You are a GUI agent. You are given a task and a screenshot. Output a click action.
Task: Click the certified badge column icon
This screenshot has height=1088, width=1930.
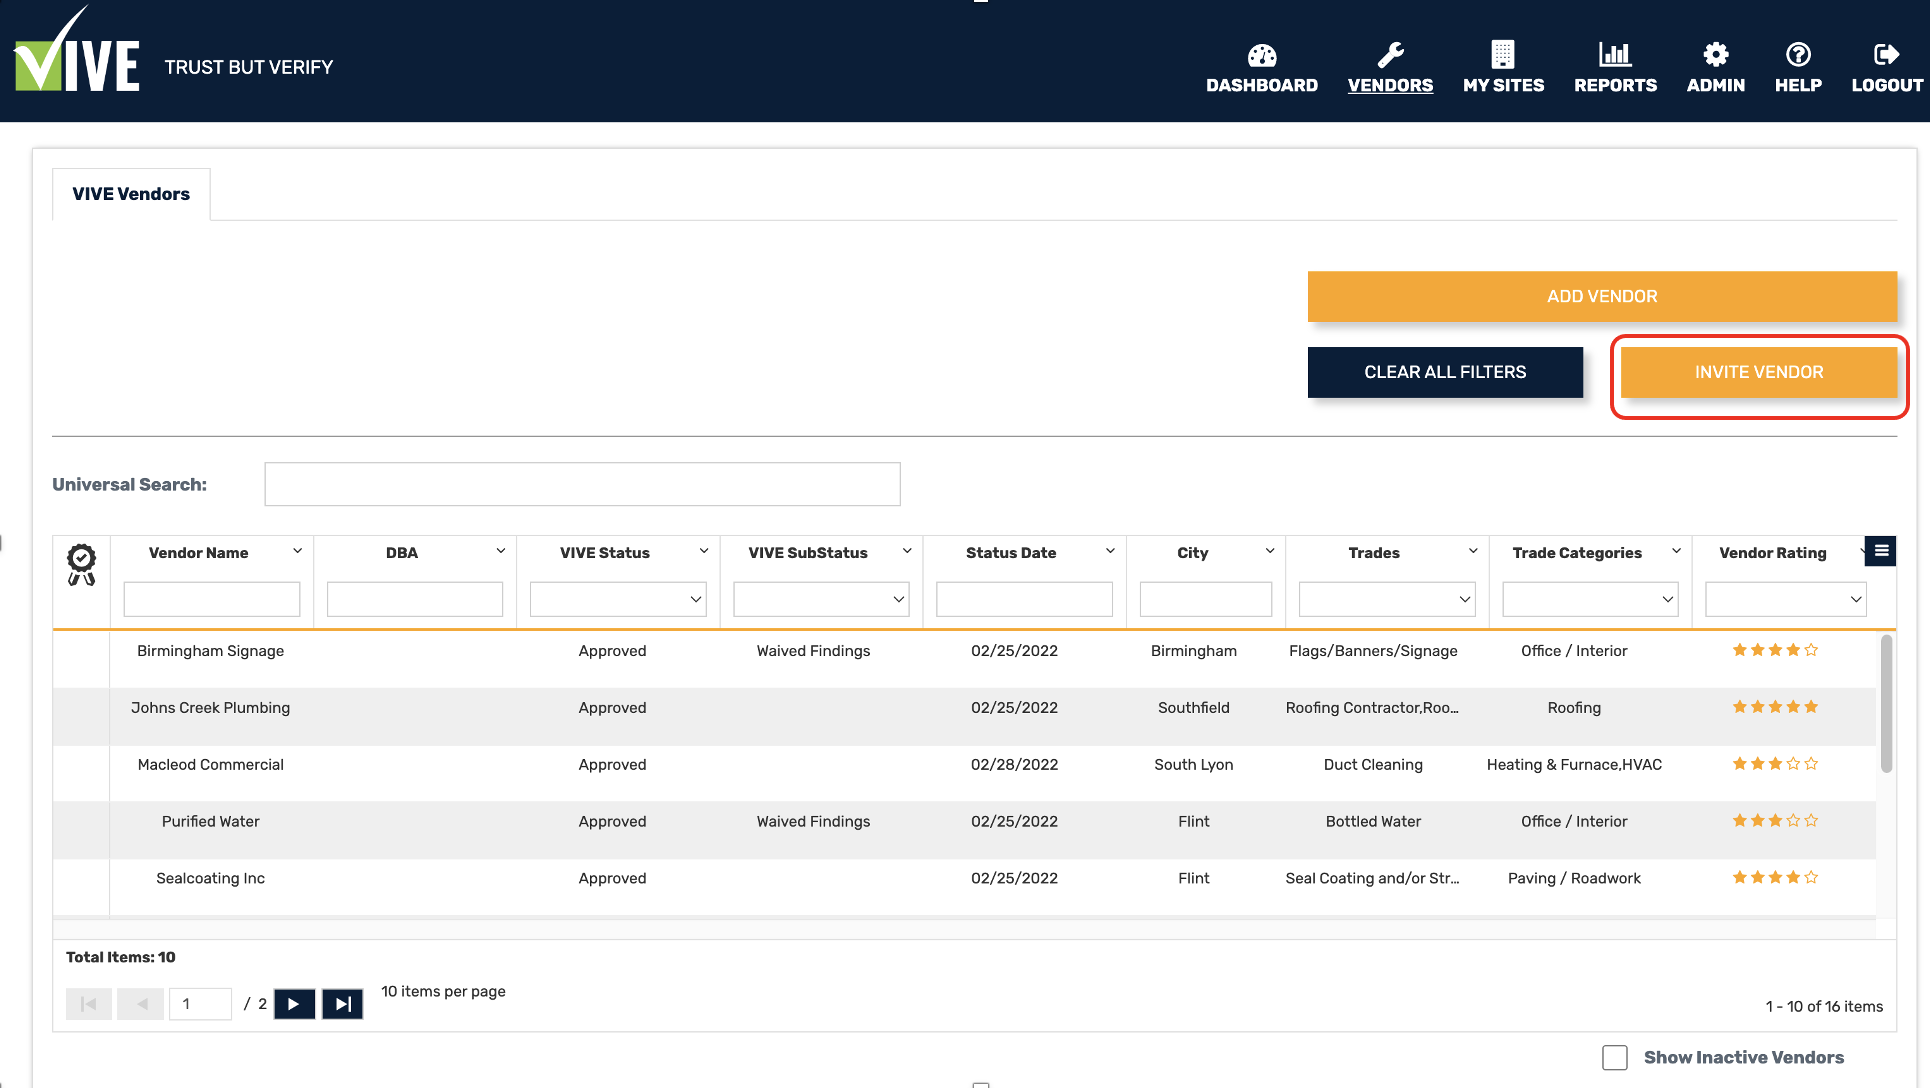point(81,564)
